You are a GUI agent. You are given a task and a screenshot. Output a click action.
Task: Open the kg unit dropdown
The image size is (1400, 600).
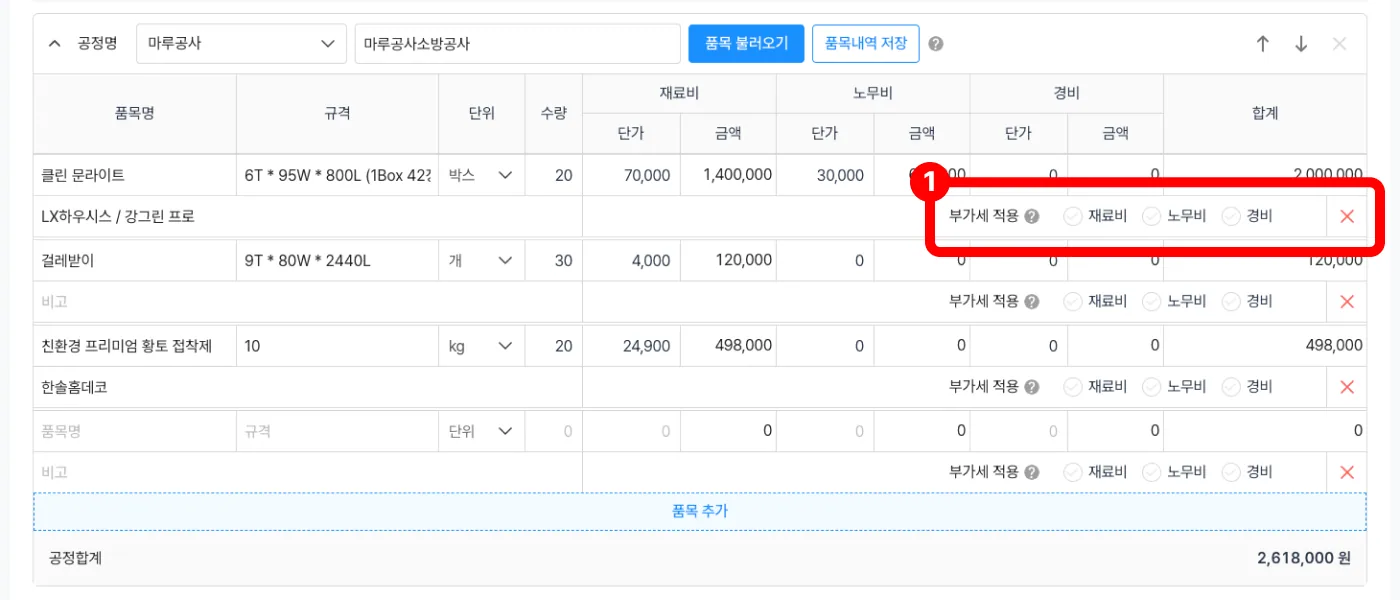point(480,345)
